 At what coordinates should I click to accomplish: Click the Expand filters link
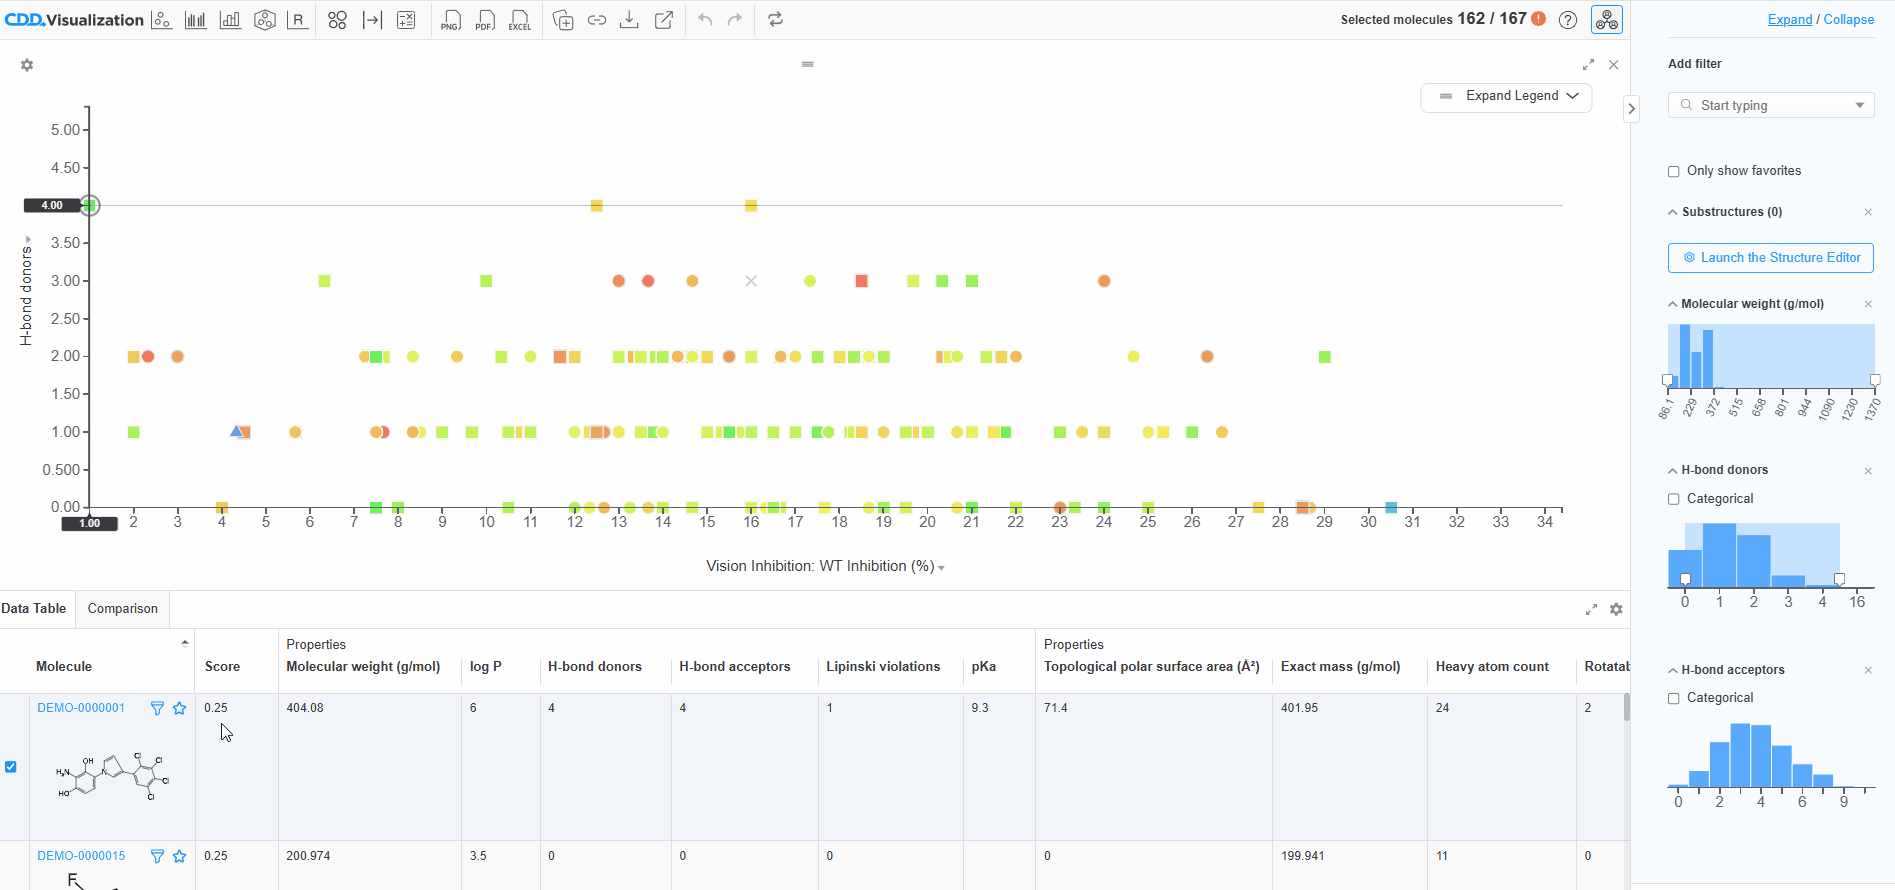[x=1790, y=19]
